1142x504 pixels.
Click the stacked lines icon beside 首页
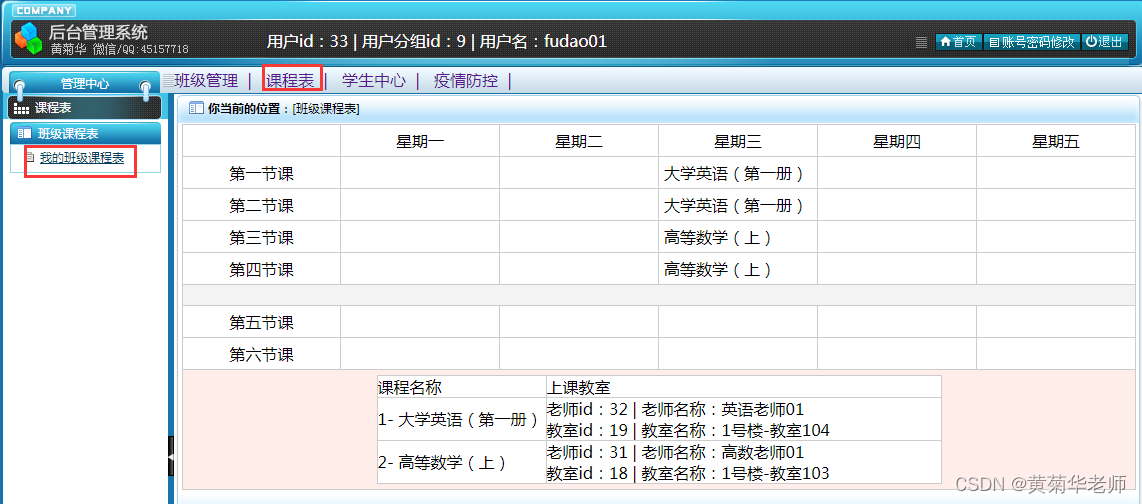click(x=921, y=42)
